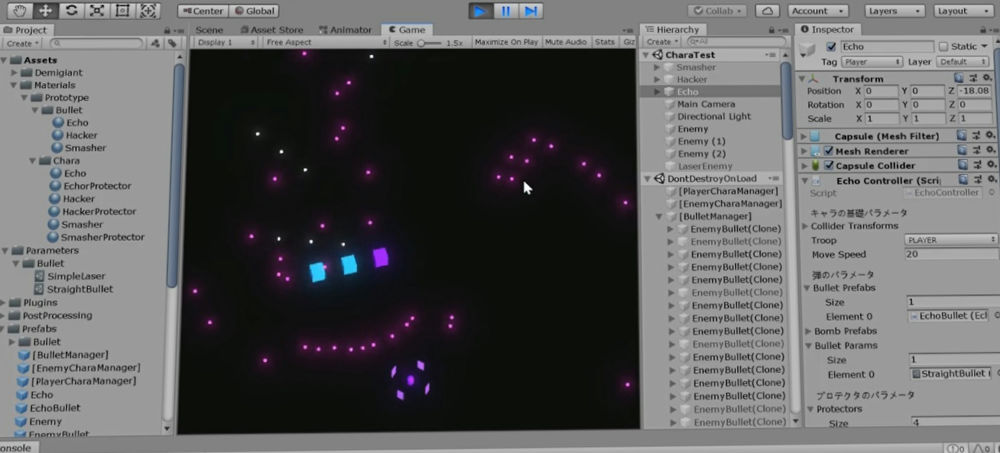The image size is (1000, 453).
Task: Toggle the Static checkbox
Action: 944,47
